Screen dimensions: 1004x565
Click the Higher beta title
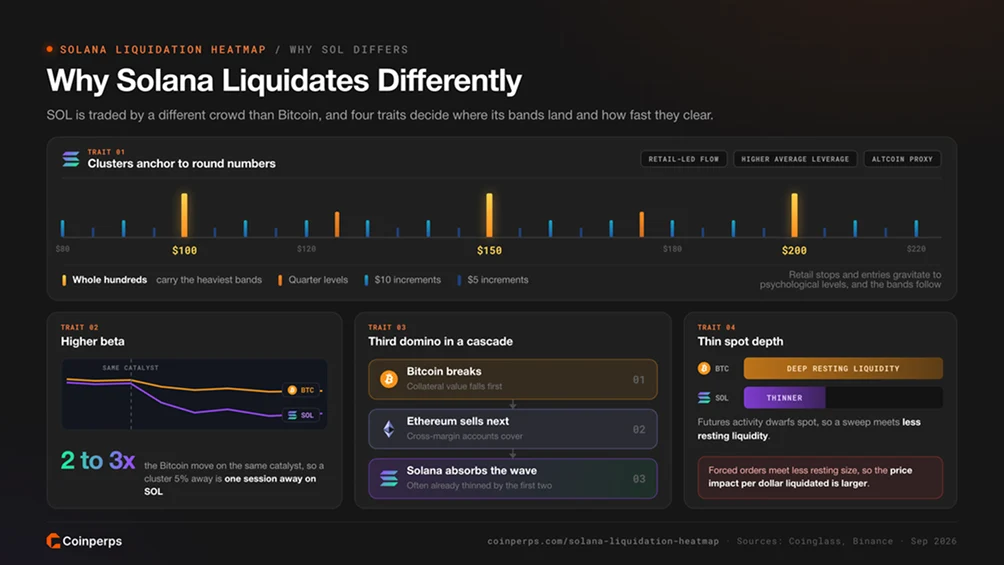coord(93,341)
